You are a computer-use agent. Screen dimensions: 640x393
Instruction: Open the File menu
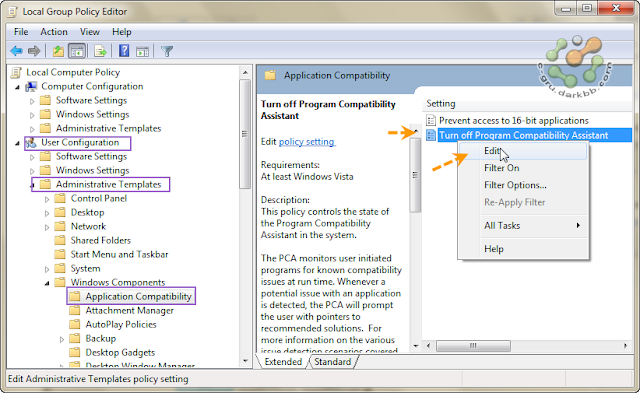(21, 32)
